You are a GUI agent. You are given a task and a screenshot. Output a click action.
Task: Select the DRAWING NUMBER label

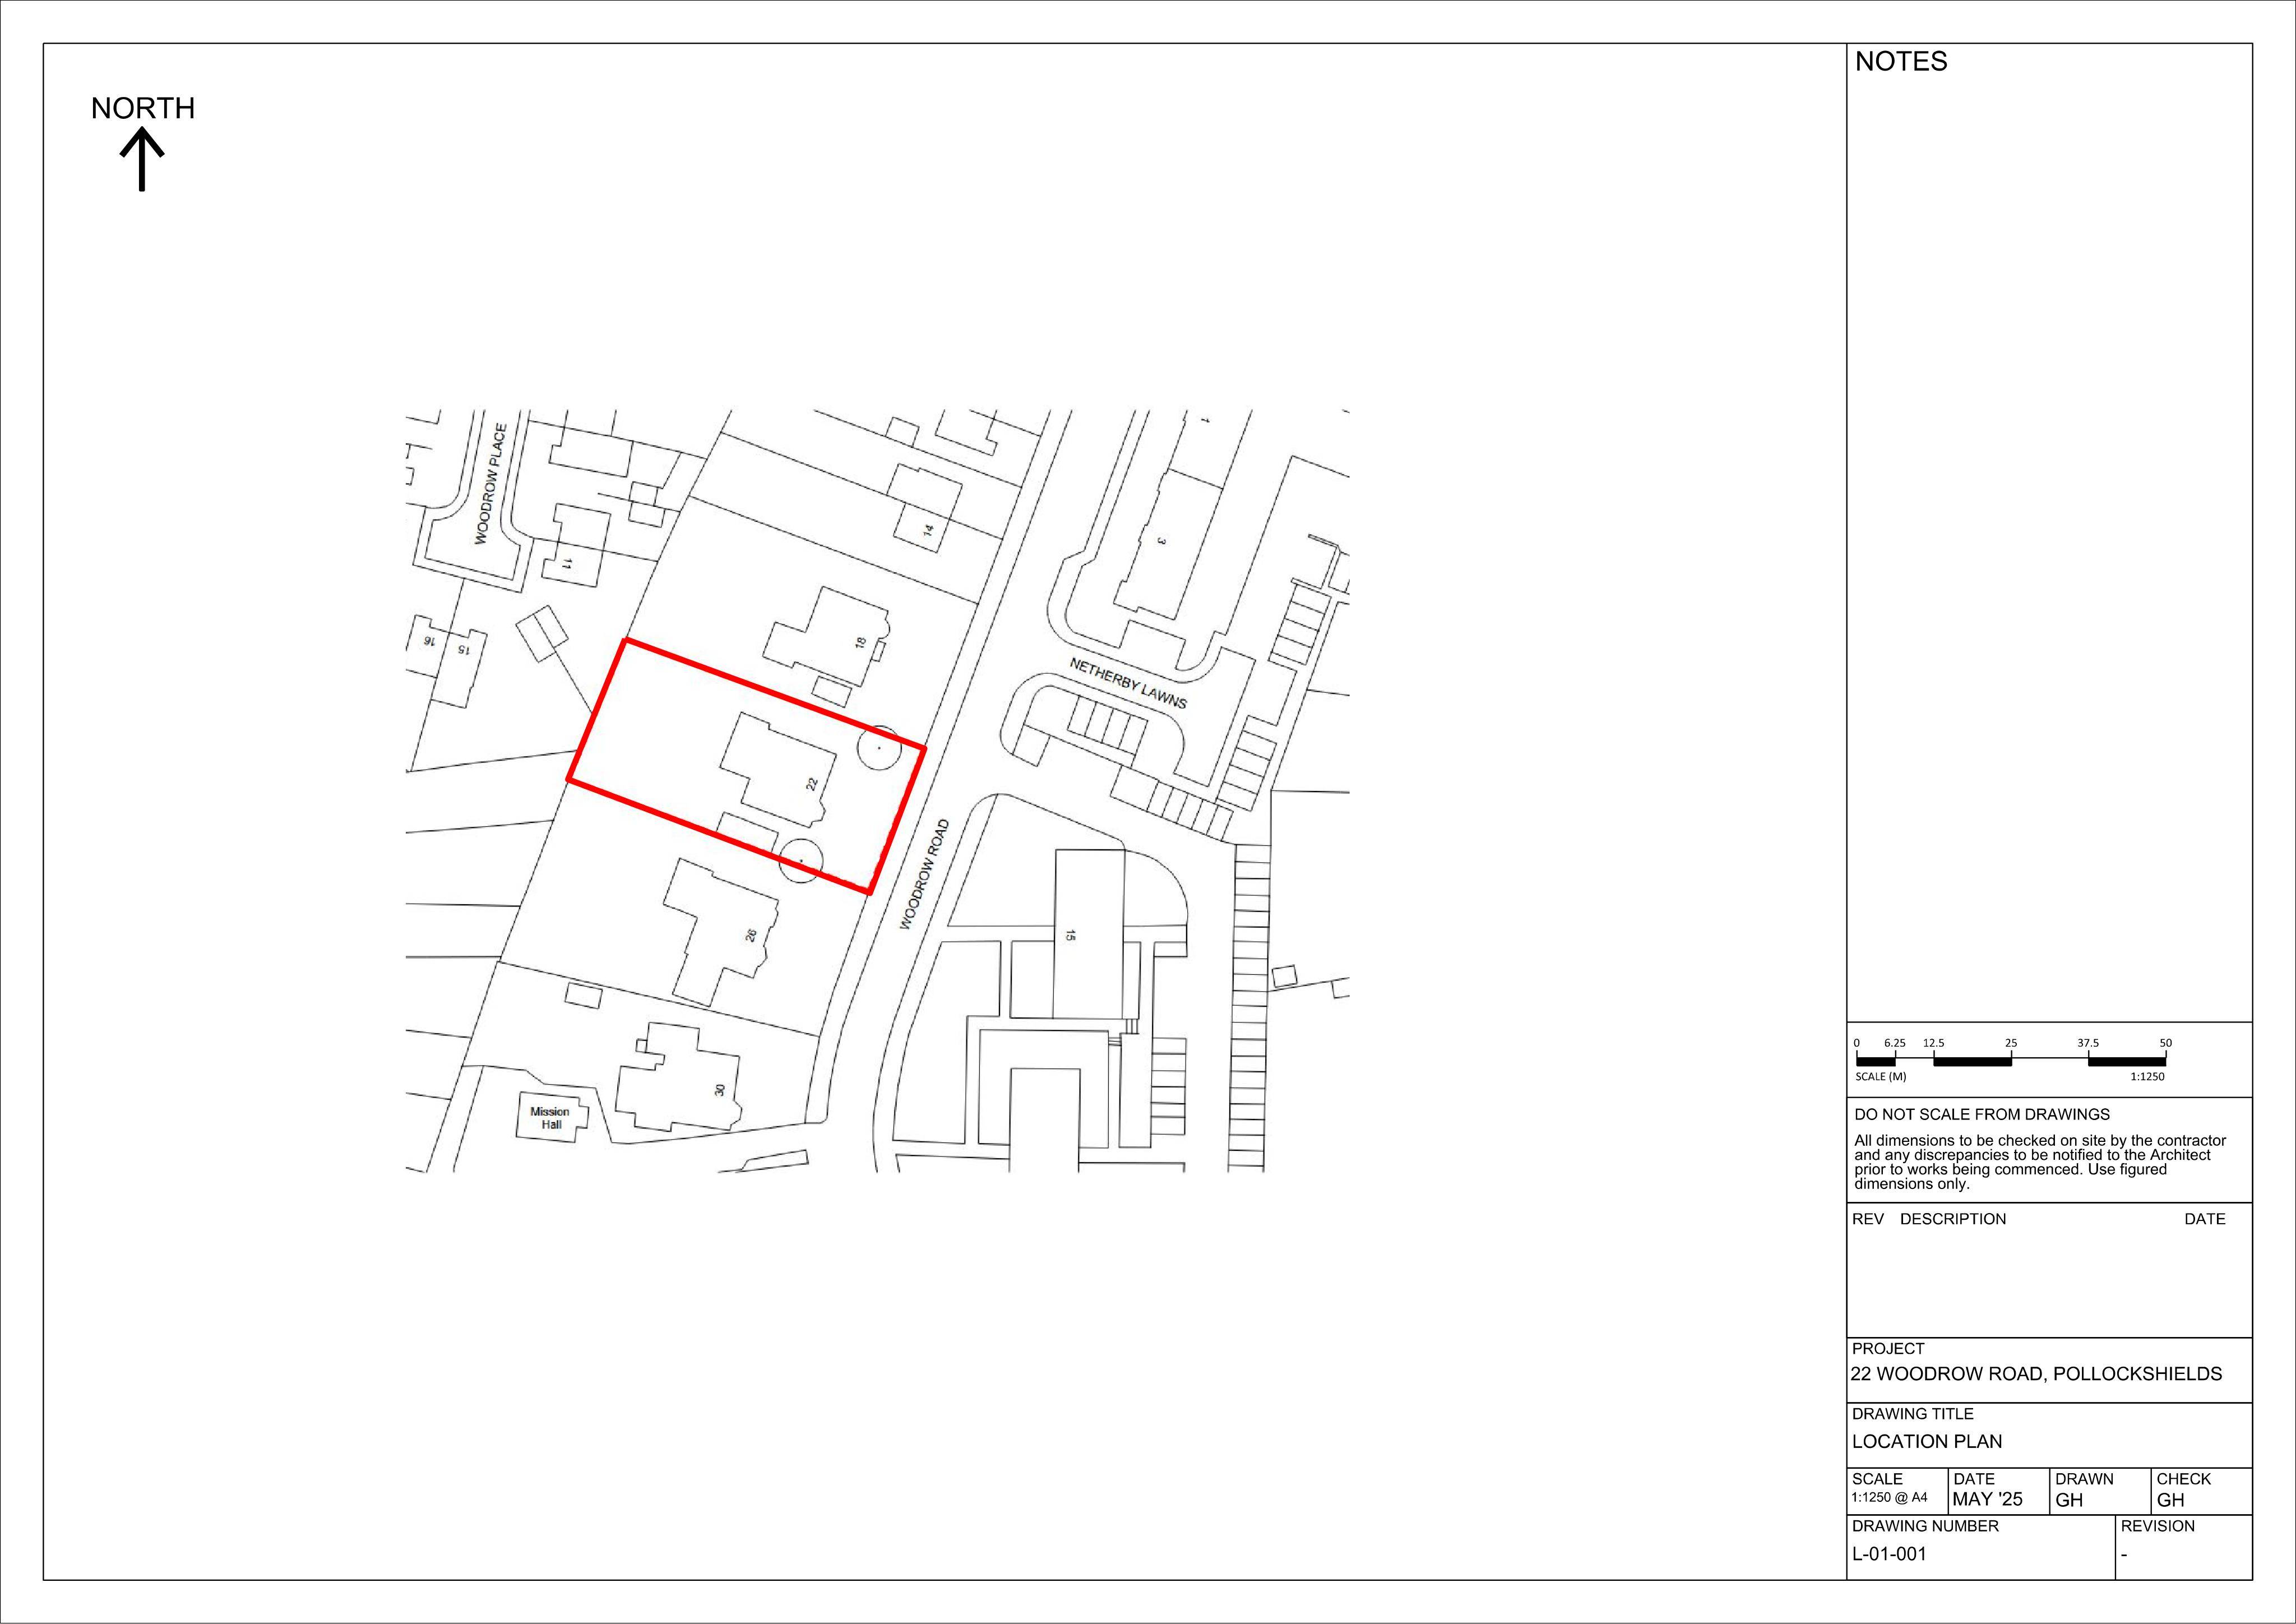pos(1925,1526)
